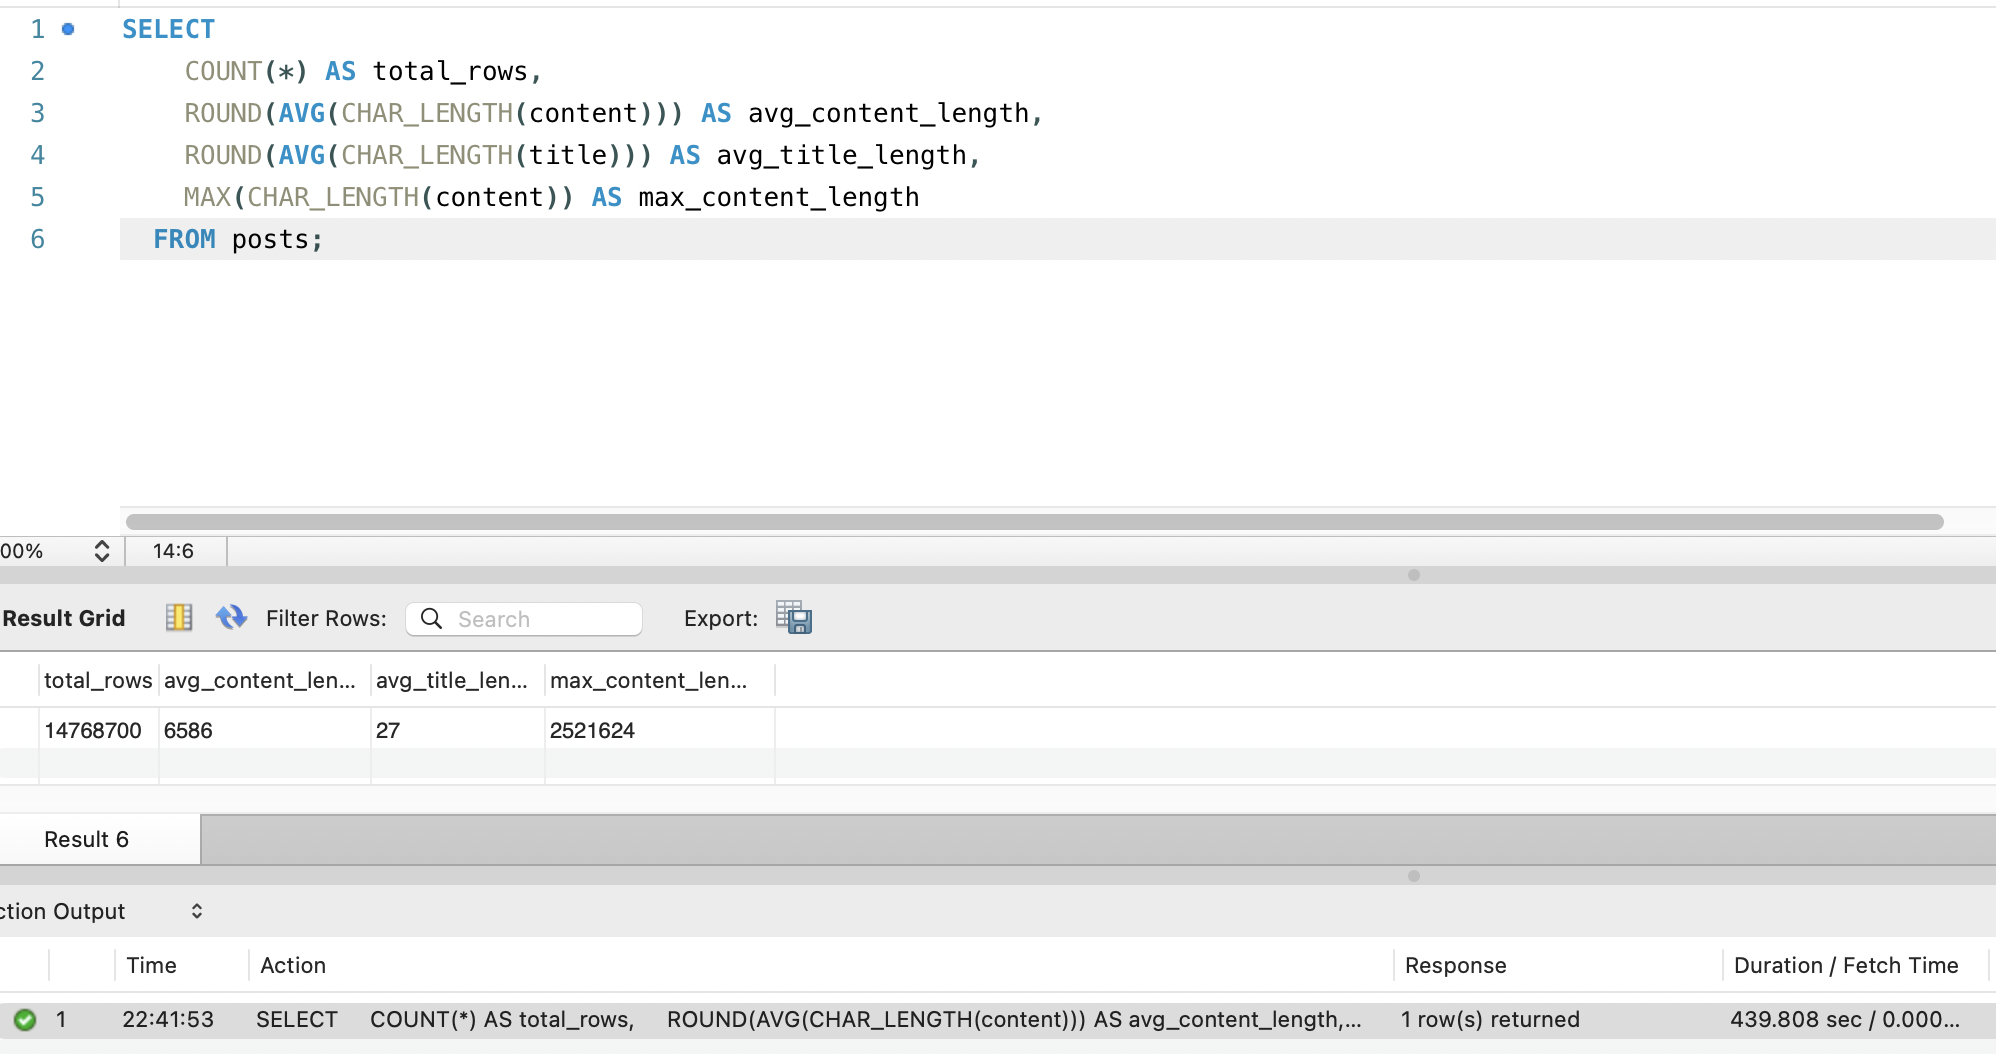Open the Action Output type dropdown
1996x1054 pixels.
pos(196,911)
